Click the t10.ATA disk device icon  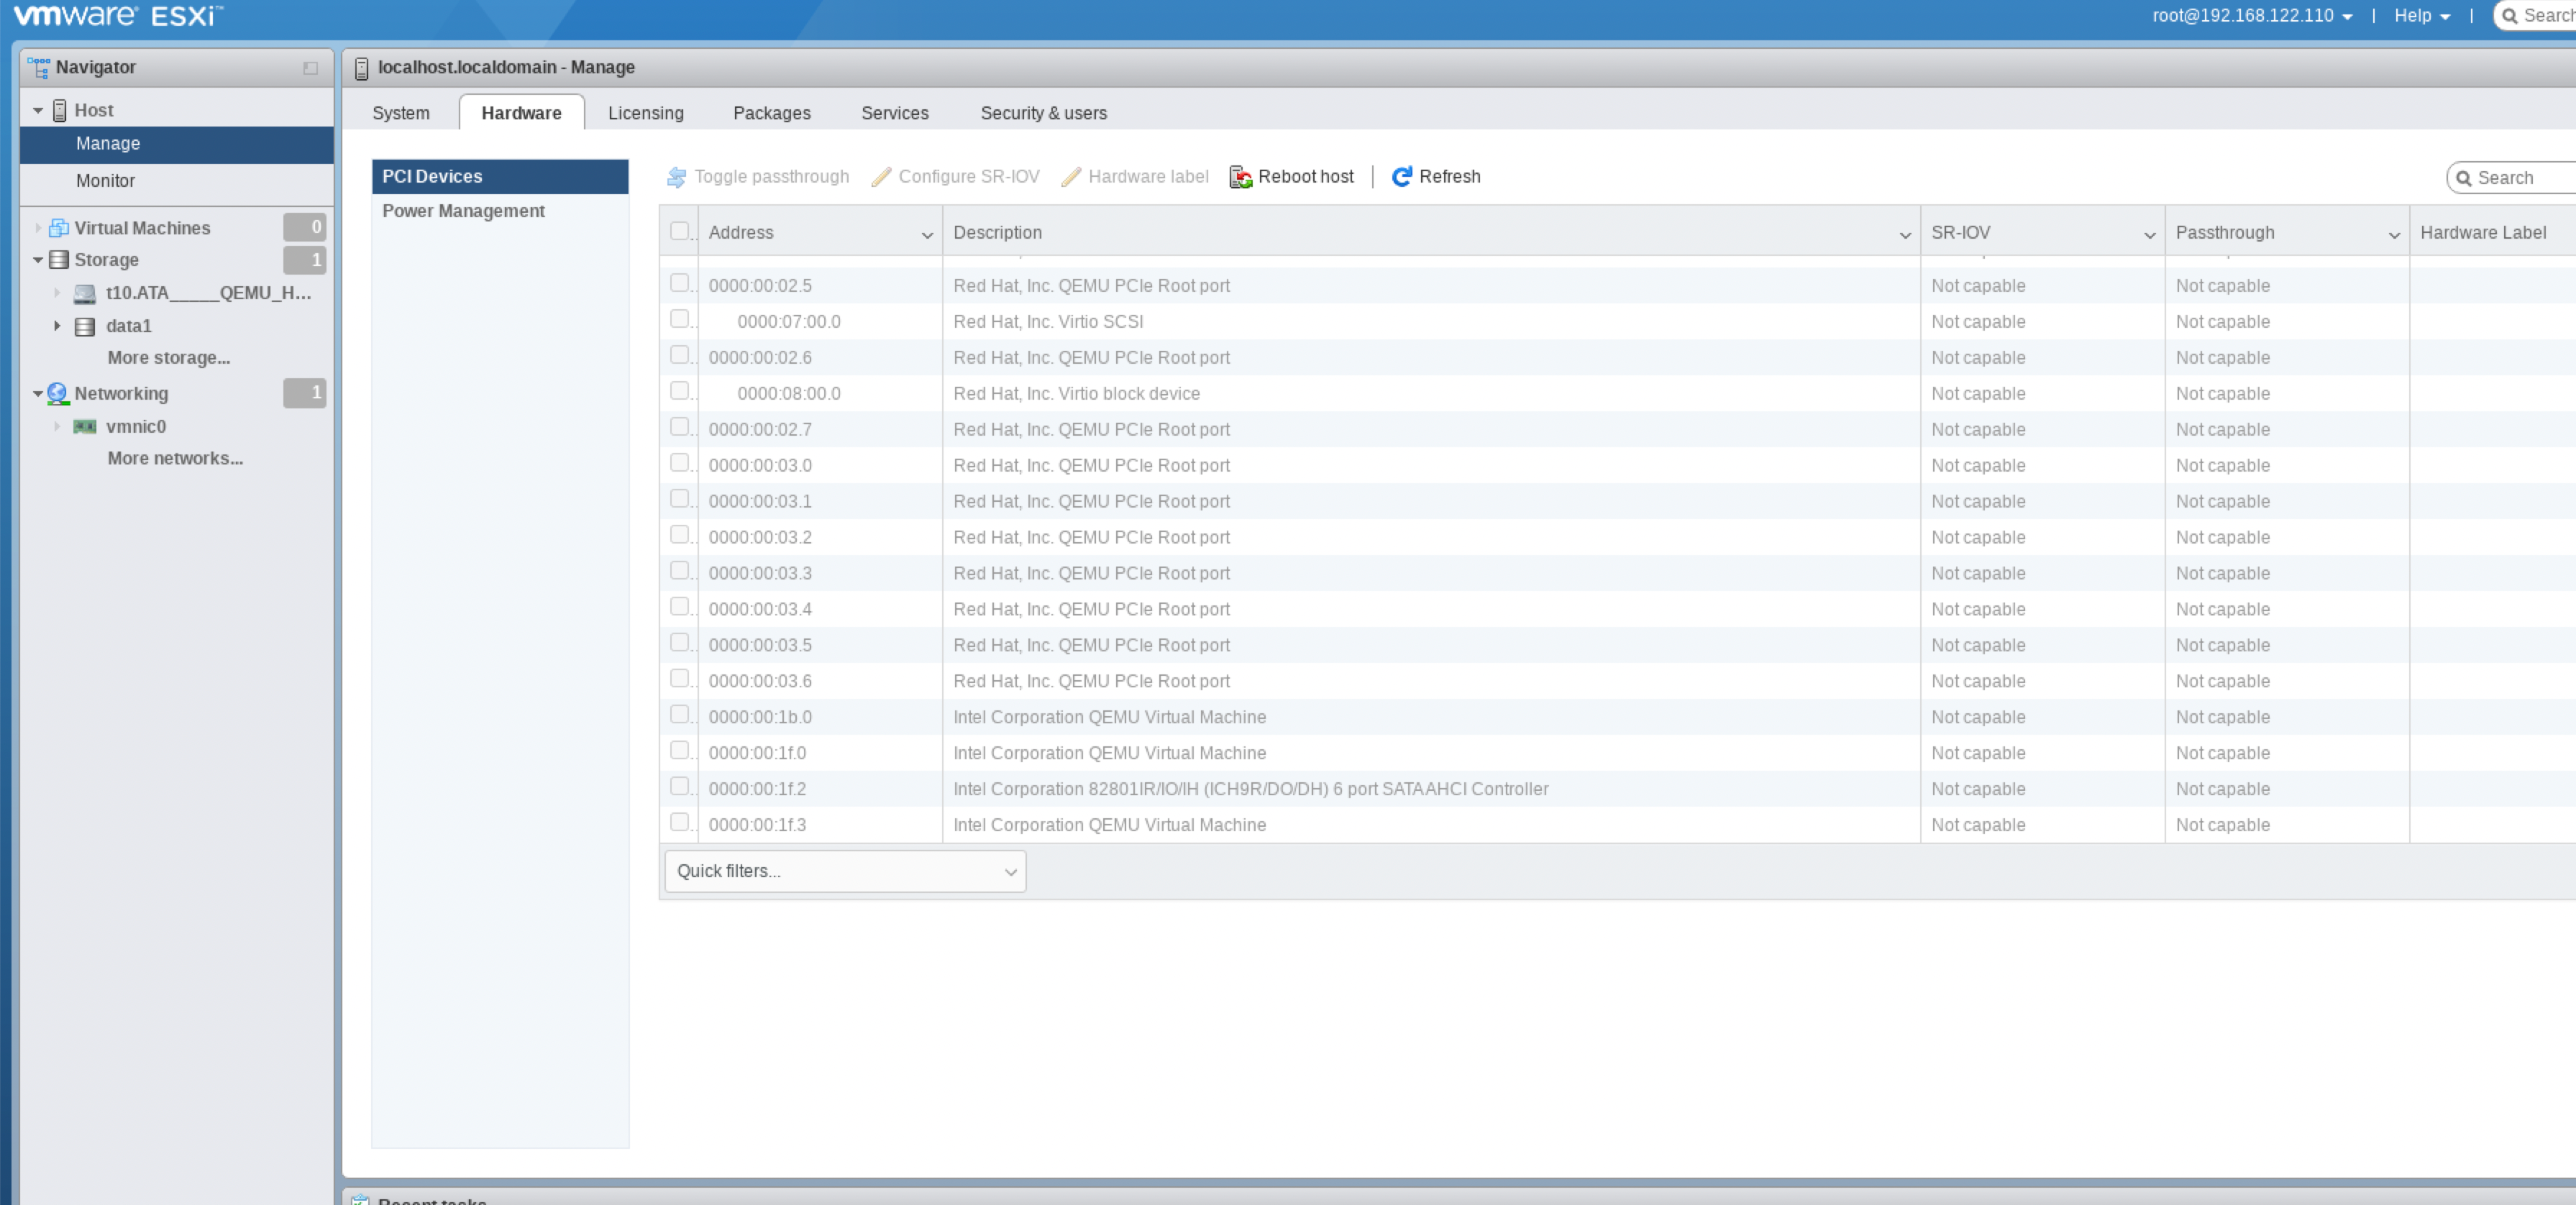pyautogui.click(x=85, y=293)
